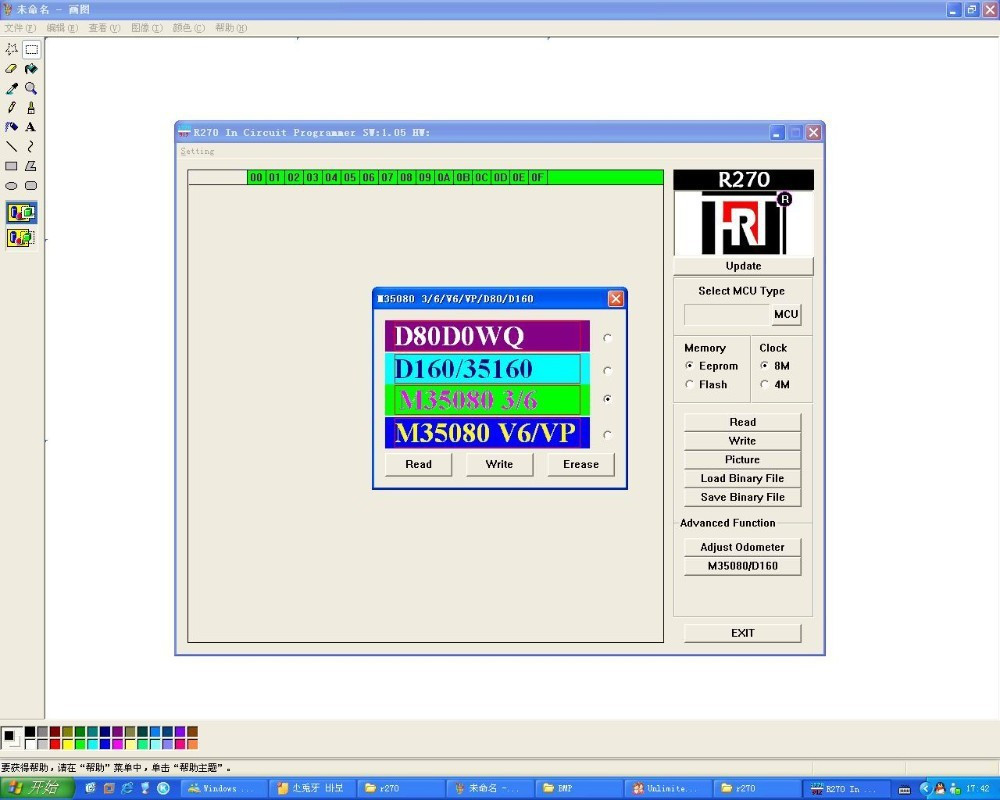Select the straight Line tool
The width and height of the screenshot is (1000, 800).
11,147
